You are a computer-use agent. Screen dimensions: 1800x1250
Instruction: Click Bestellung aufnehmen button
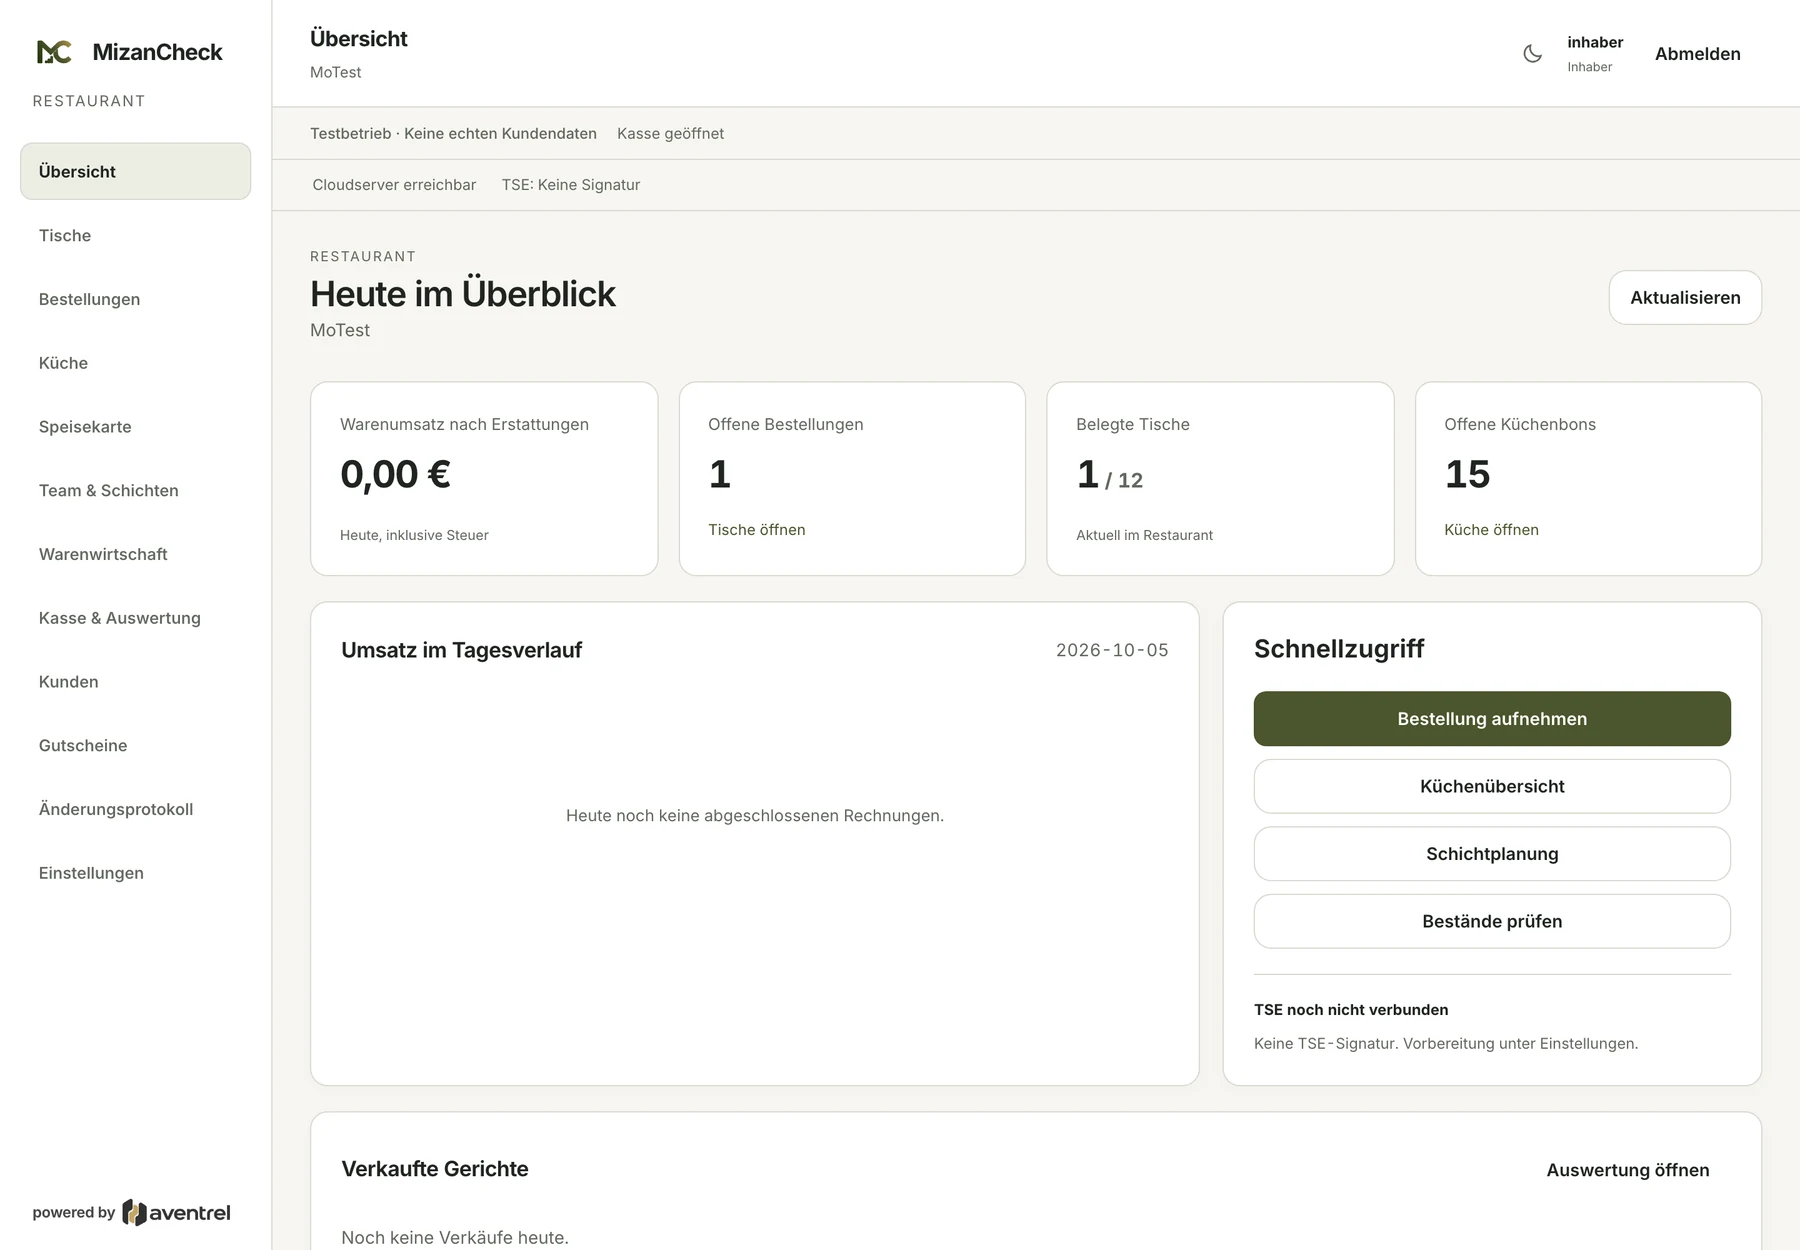(x=1492, y=719)
